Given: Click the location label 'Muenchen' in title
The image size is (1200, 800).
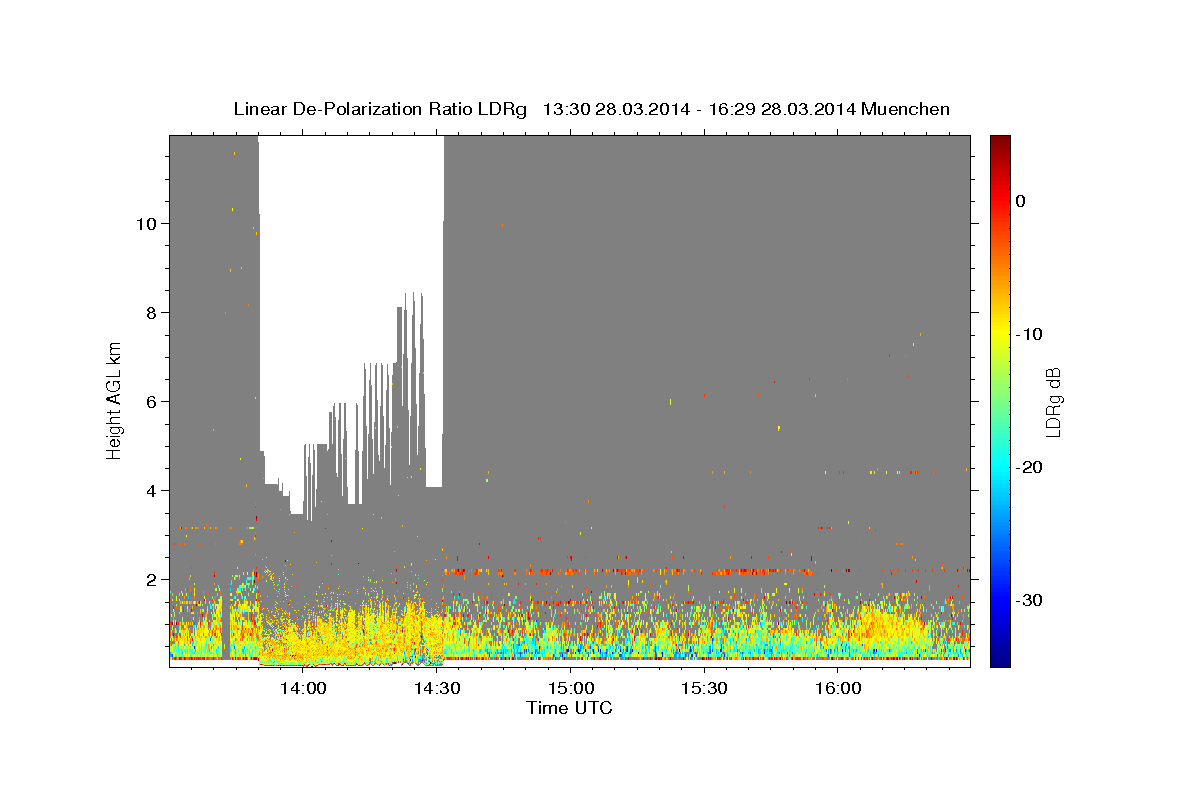Looking at the screenshot, I should pos(906,109).
